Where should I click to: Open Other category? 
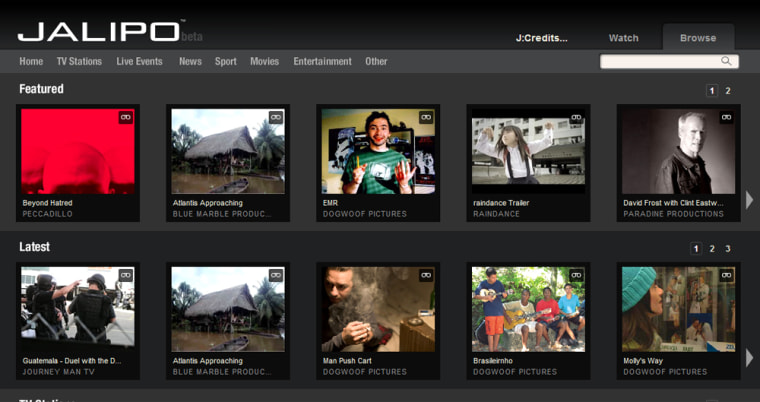[376, 62]
